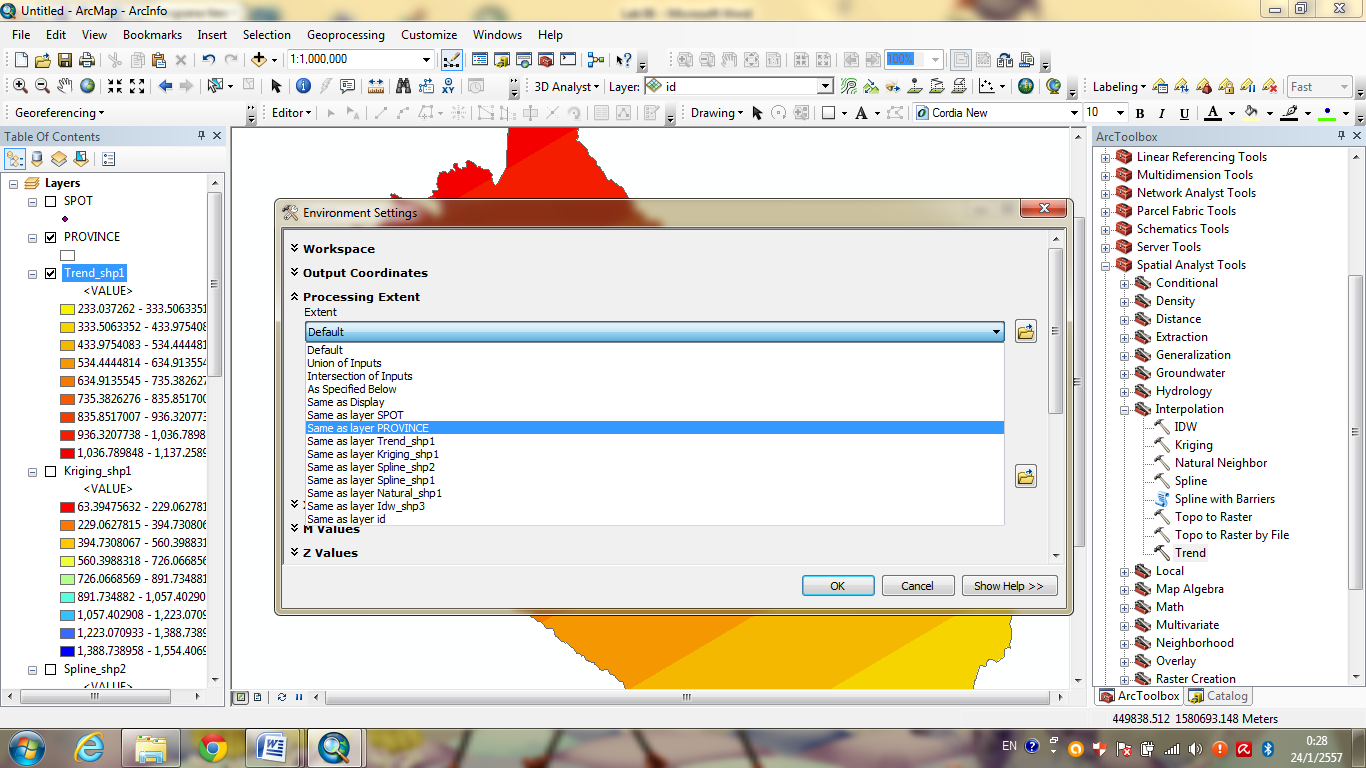Select the Measure ruler tool
Viewport: 1366px width, 768px height.
click(x=376, y=86)
